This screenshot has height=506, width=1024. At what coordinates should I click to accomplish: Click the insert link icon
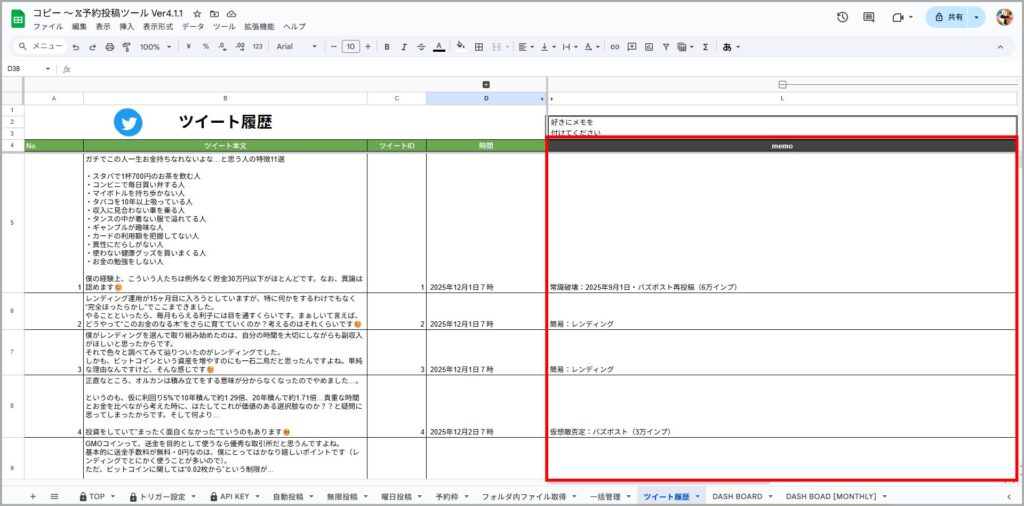(615, 47)
